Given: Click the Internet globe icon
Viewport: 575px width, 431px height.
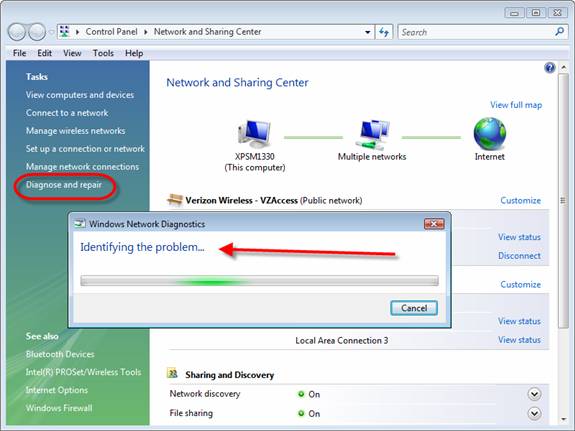Looking at the screenshot, I should 490,134.
